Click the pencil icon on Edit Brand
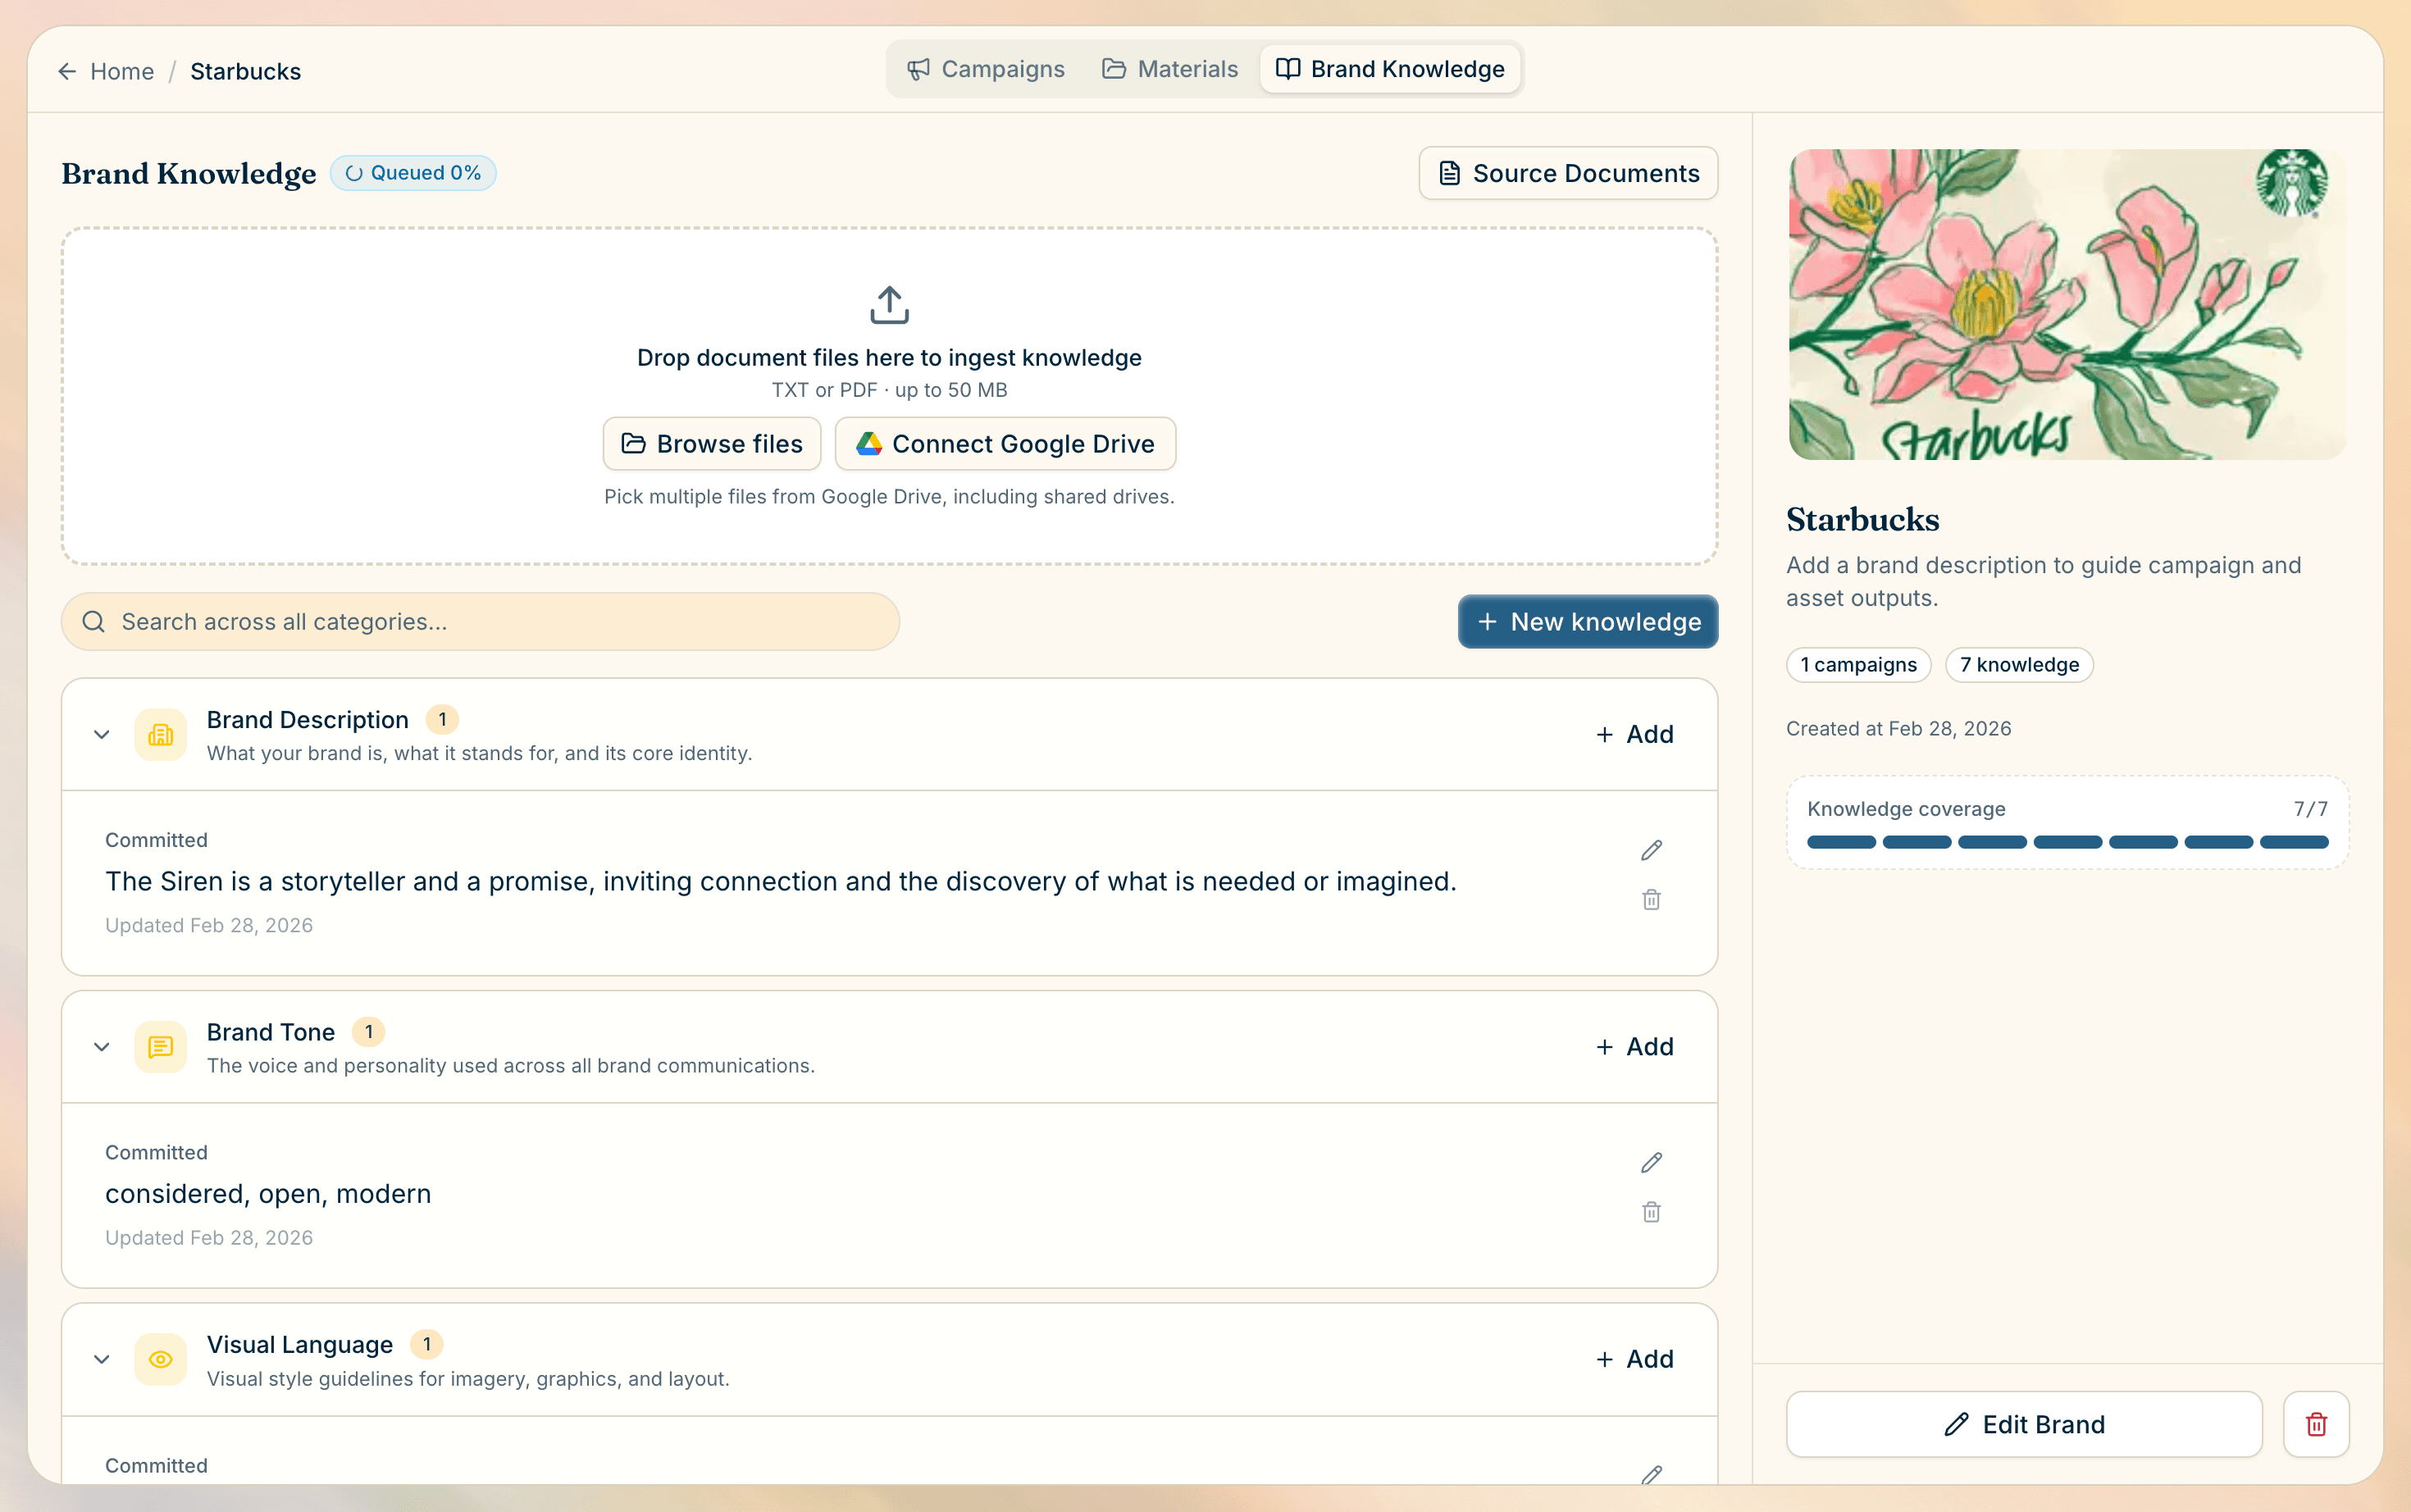2411x1512 pixels. pyautogui.click(x=1956, y=1424)
